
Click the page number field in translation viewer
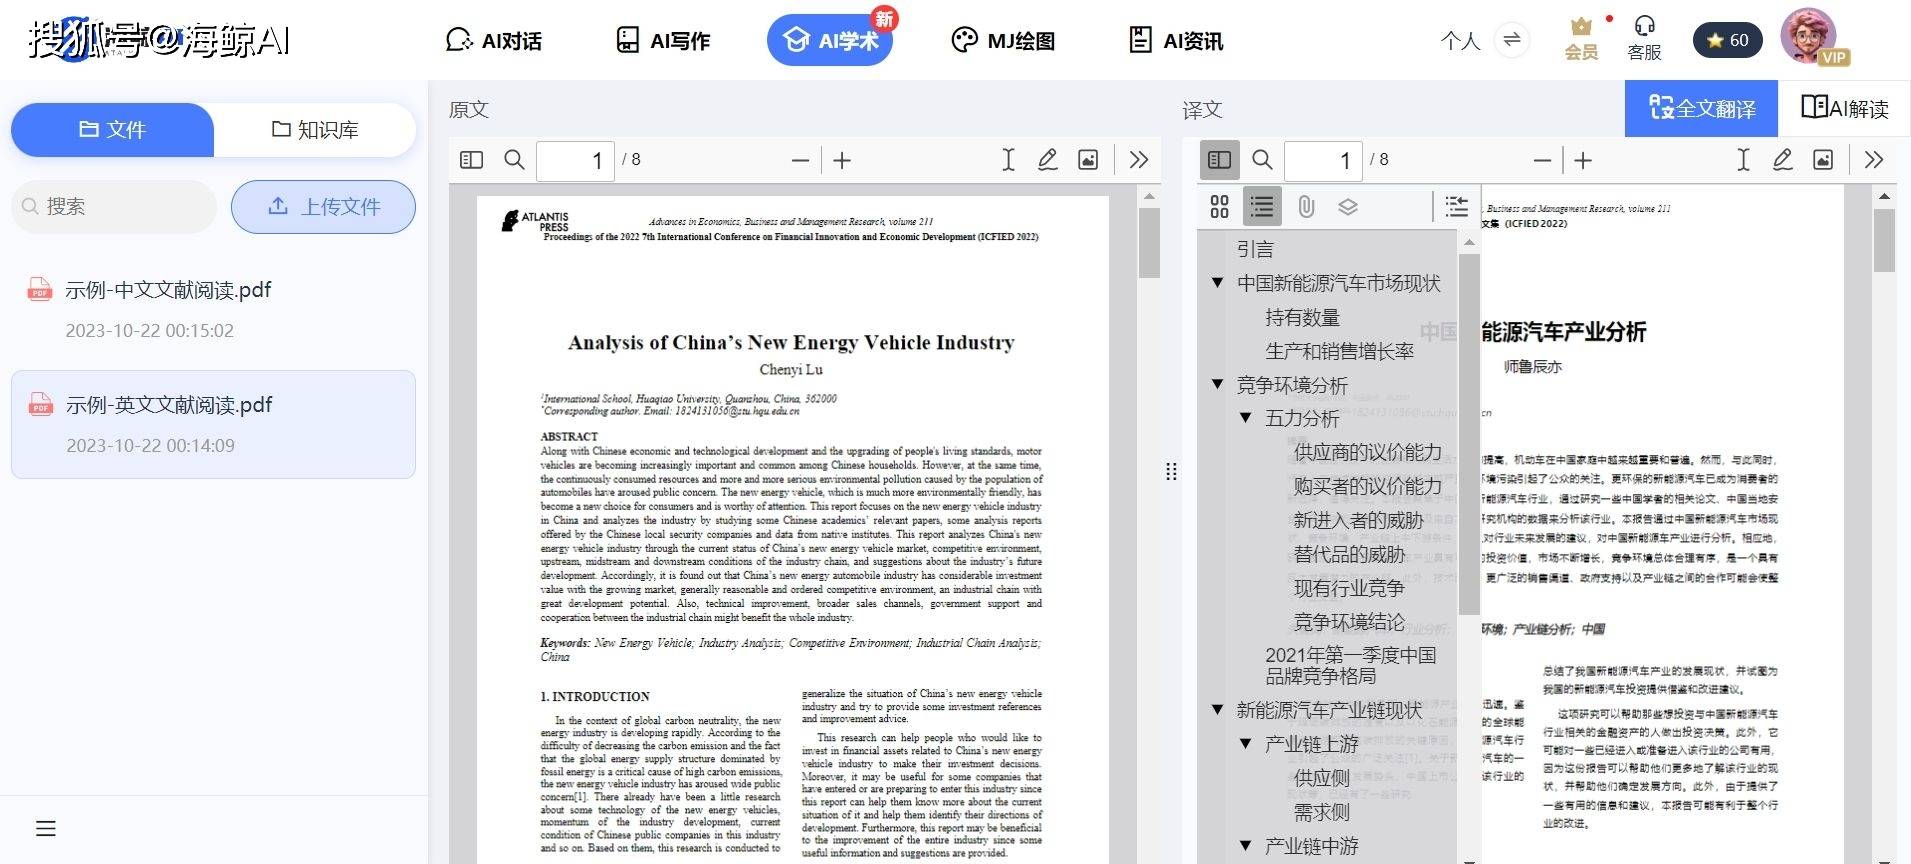pyautogui.click(x=1323, y=160)
